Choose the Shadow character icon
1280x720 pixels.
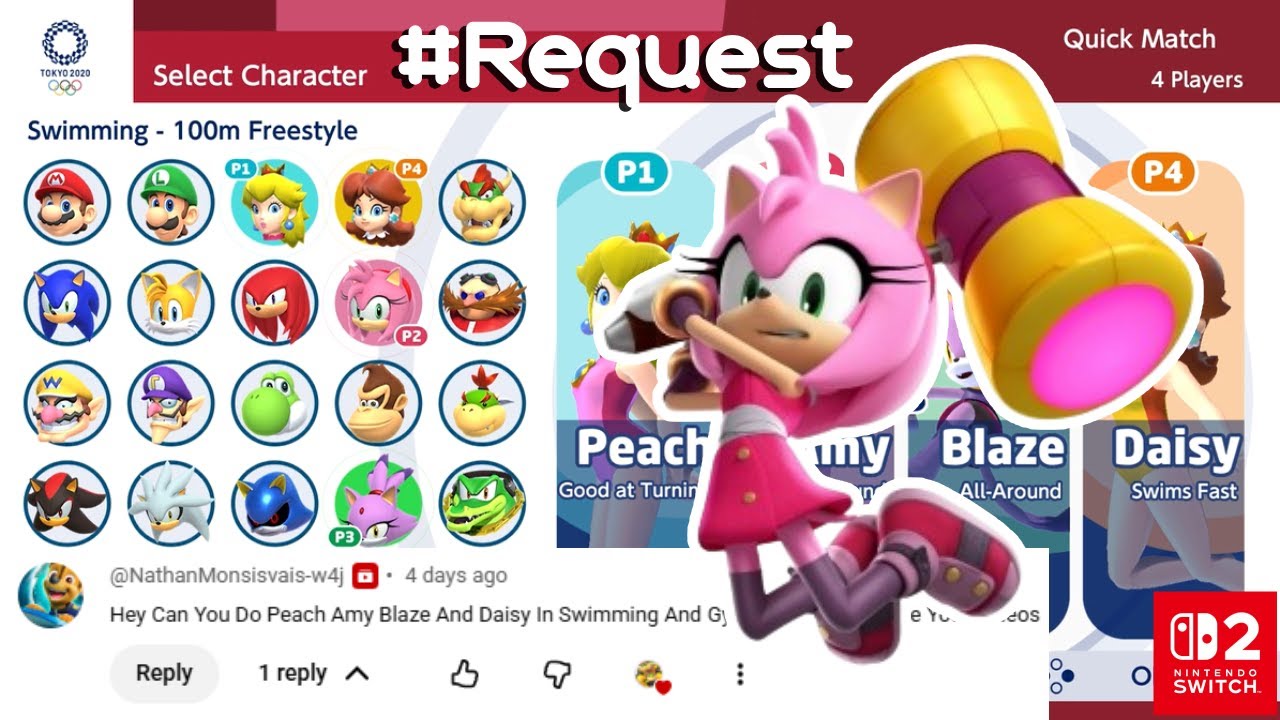[x=67, y=504]
